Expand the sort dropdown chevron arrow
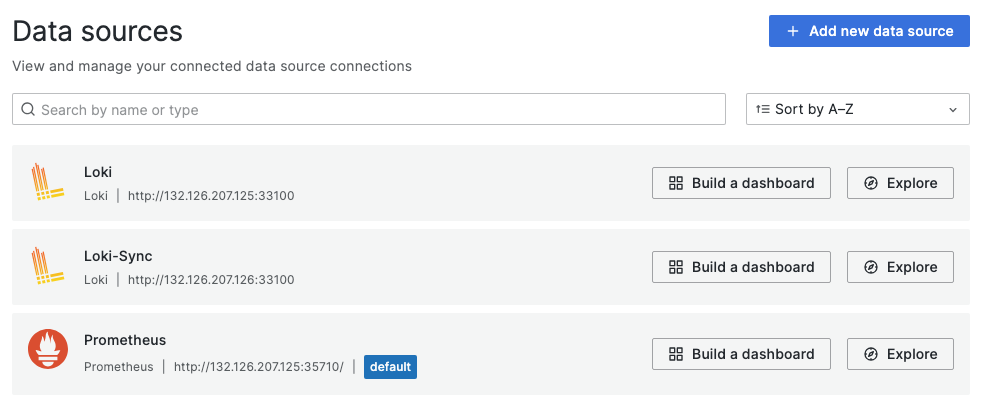This screenshot has height=407, width=985. (953, 110)
